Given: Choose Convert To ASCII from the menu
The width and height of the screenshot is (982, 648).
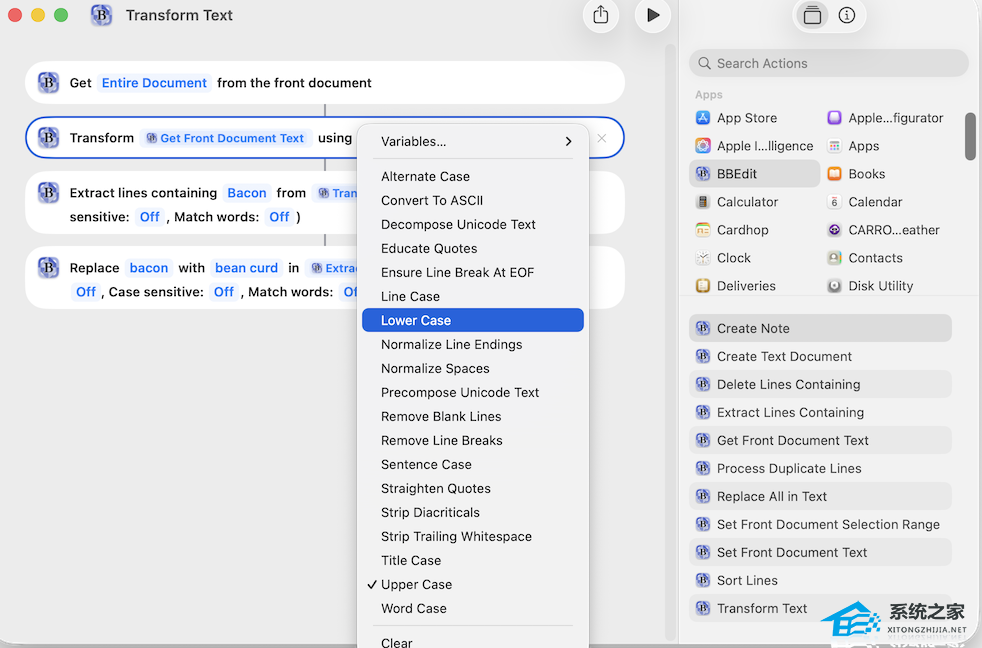Looking at the screenshot, I should click(x=473, y=200).
